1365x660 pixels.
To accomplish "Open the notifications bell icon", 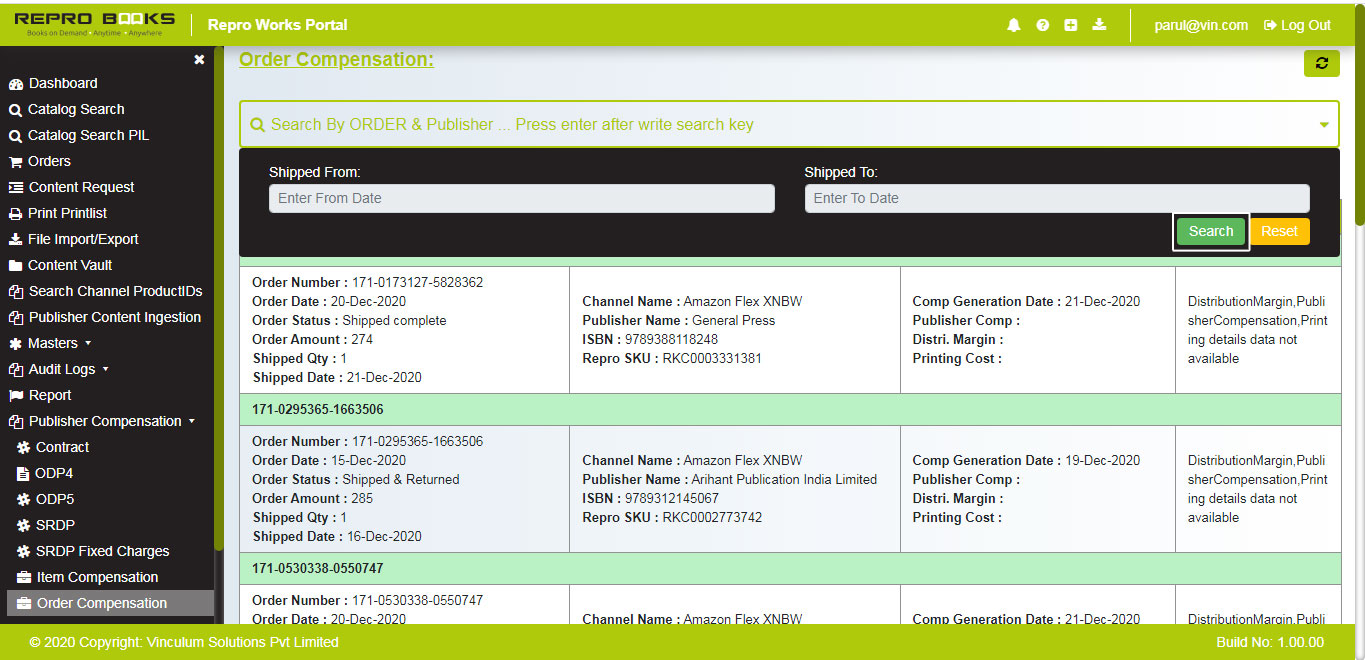I will (x=1013, y=24).
